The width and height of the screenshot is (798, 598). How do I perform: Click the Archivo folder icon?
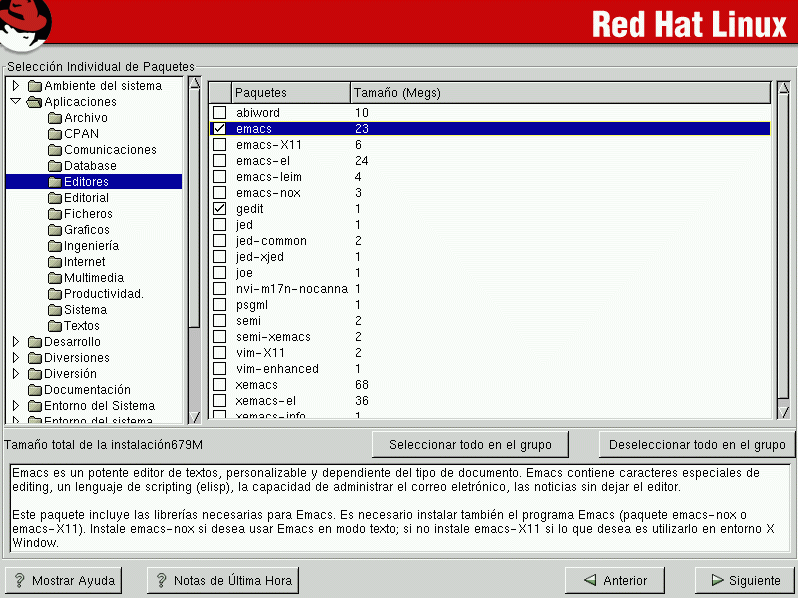(x=55, y=118)
